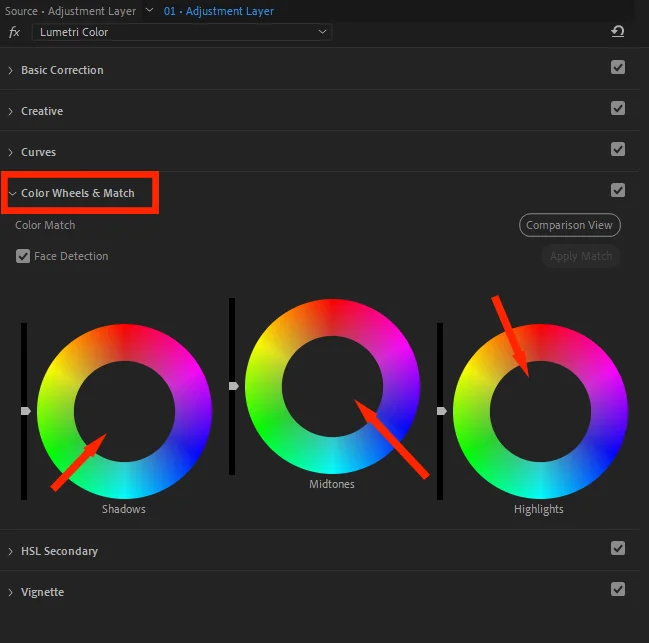Click the Highlights label
Viewport: 649px width, 643px height.
coord(538,509)
